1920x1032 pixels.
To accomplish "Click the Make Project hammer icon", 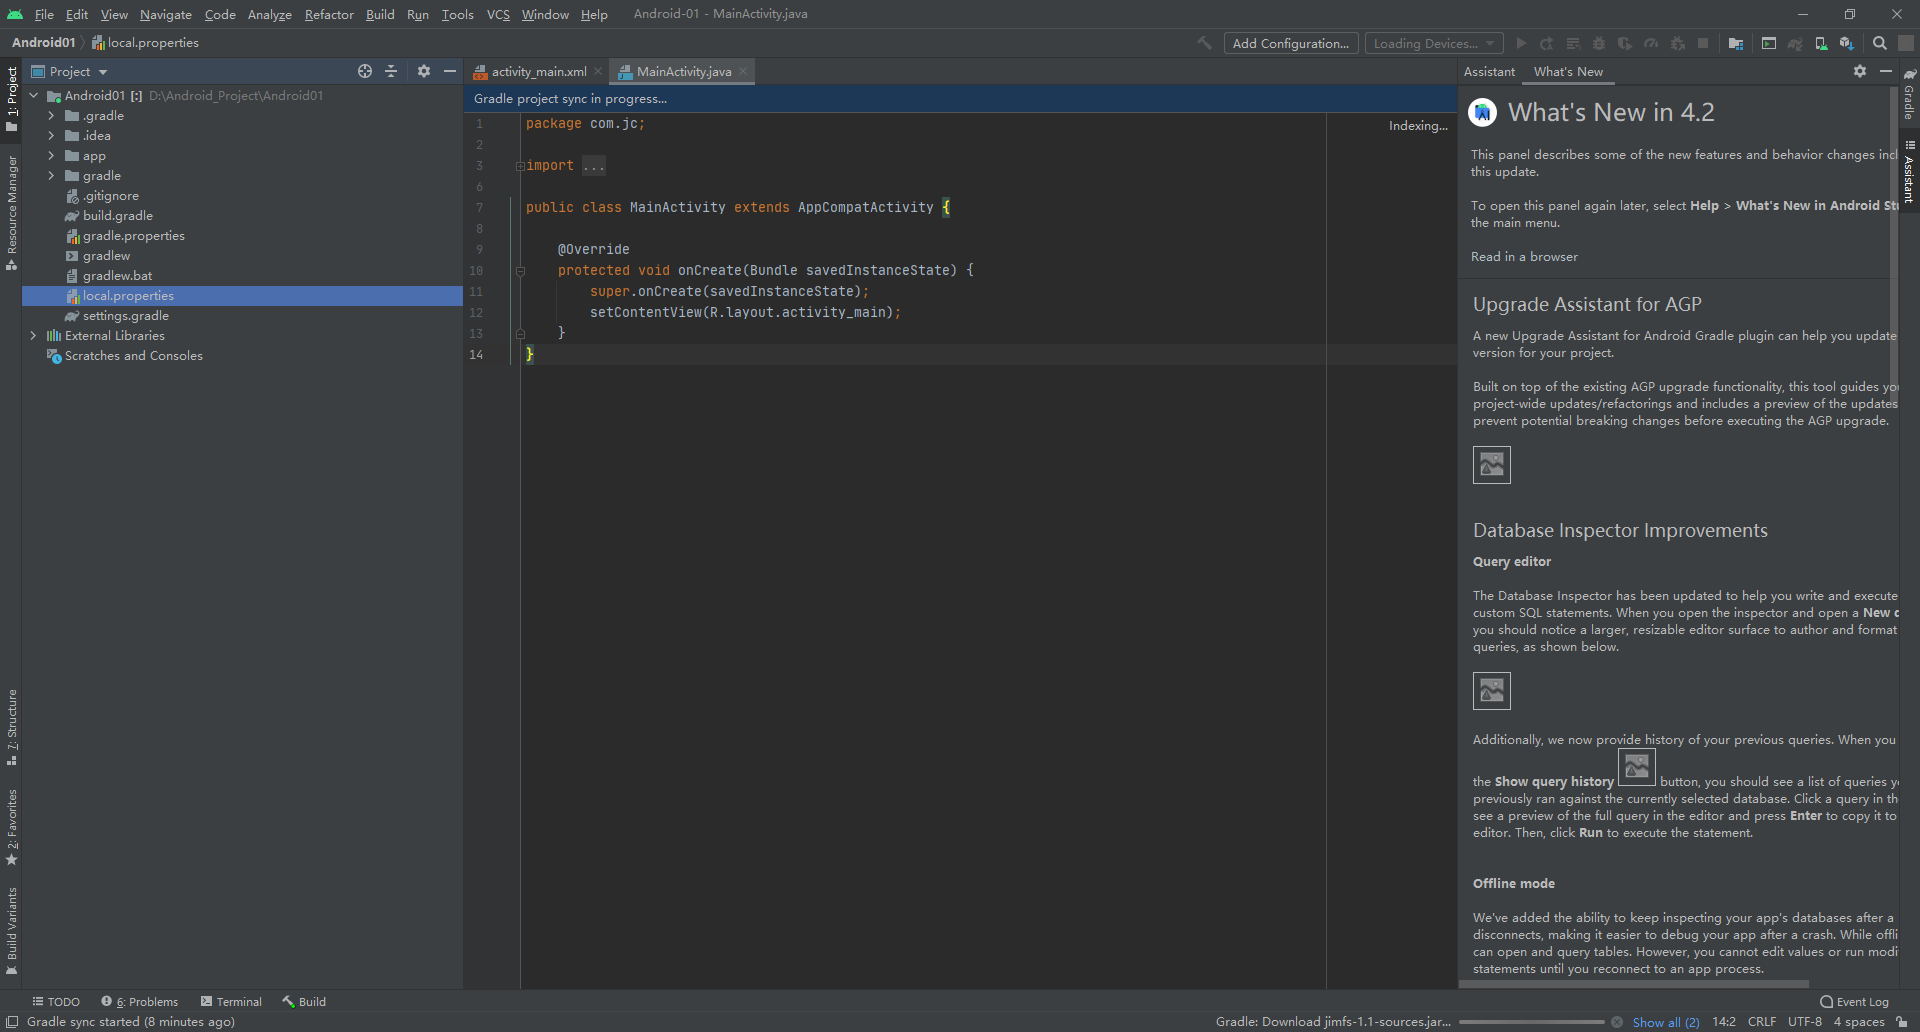I will pyautogui.click(x=1204, y=43).
